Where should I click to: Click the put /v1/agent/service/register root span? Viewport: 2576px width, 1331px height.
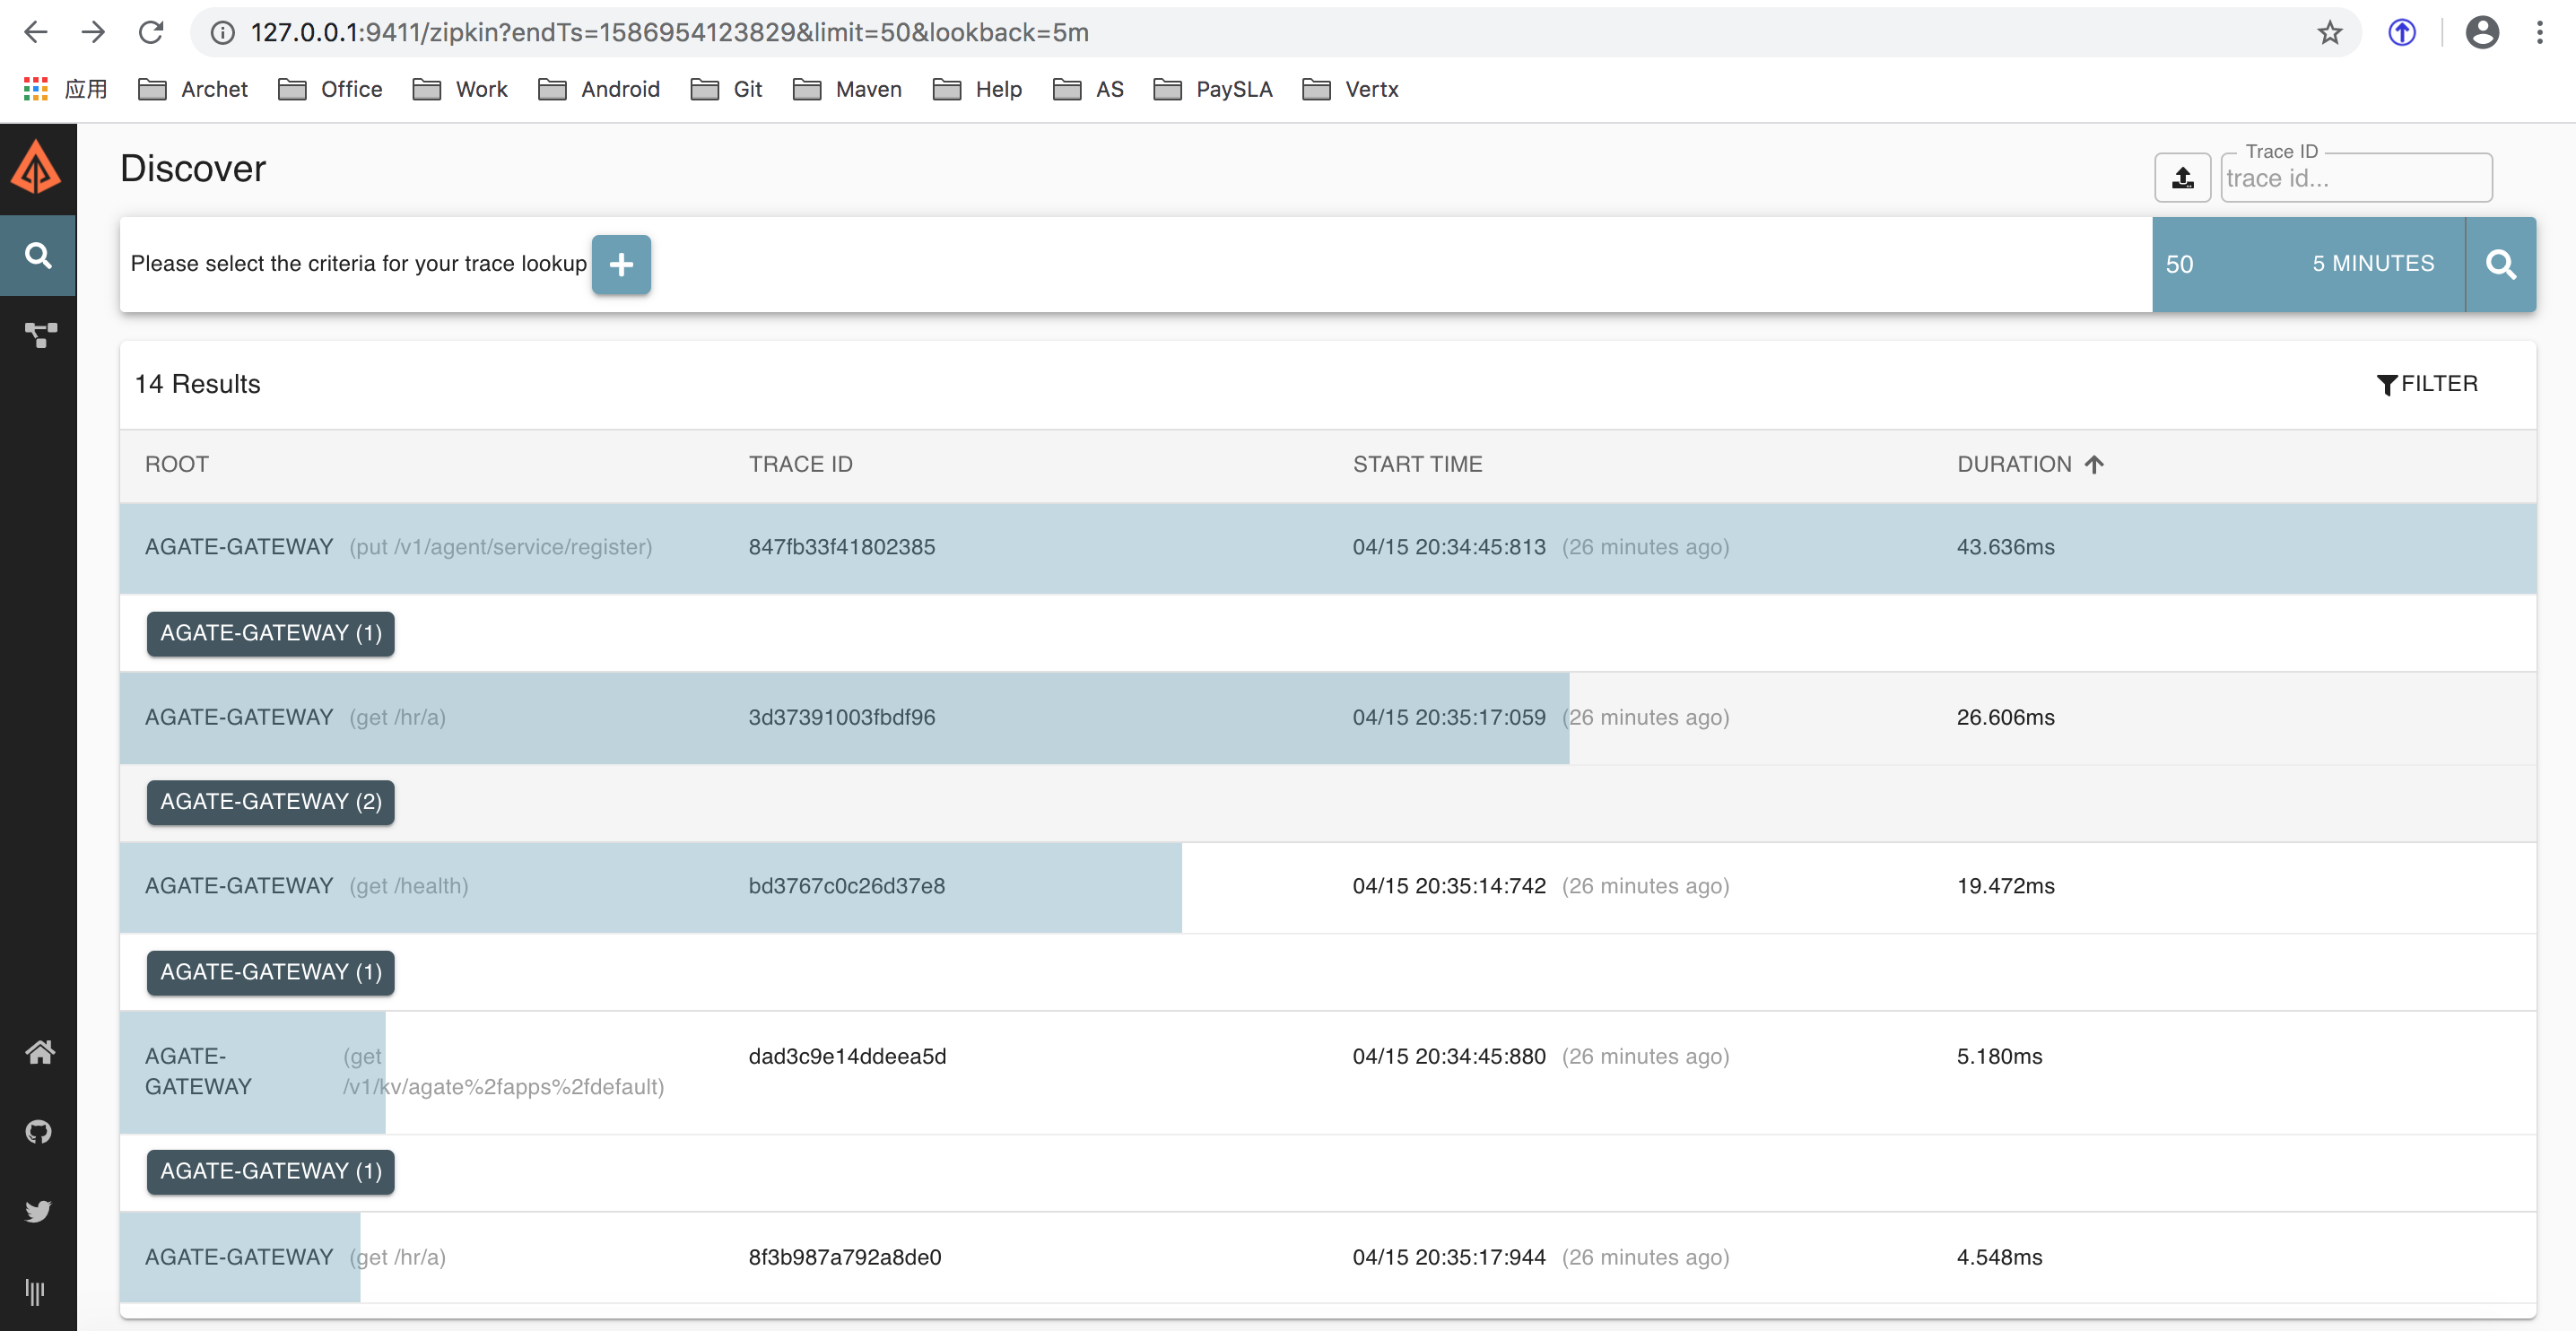tap(500, 547)
